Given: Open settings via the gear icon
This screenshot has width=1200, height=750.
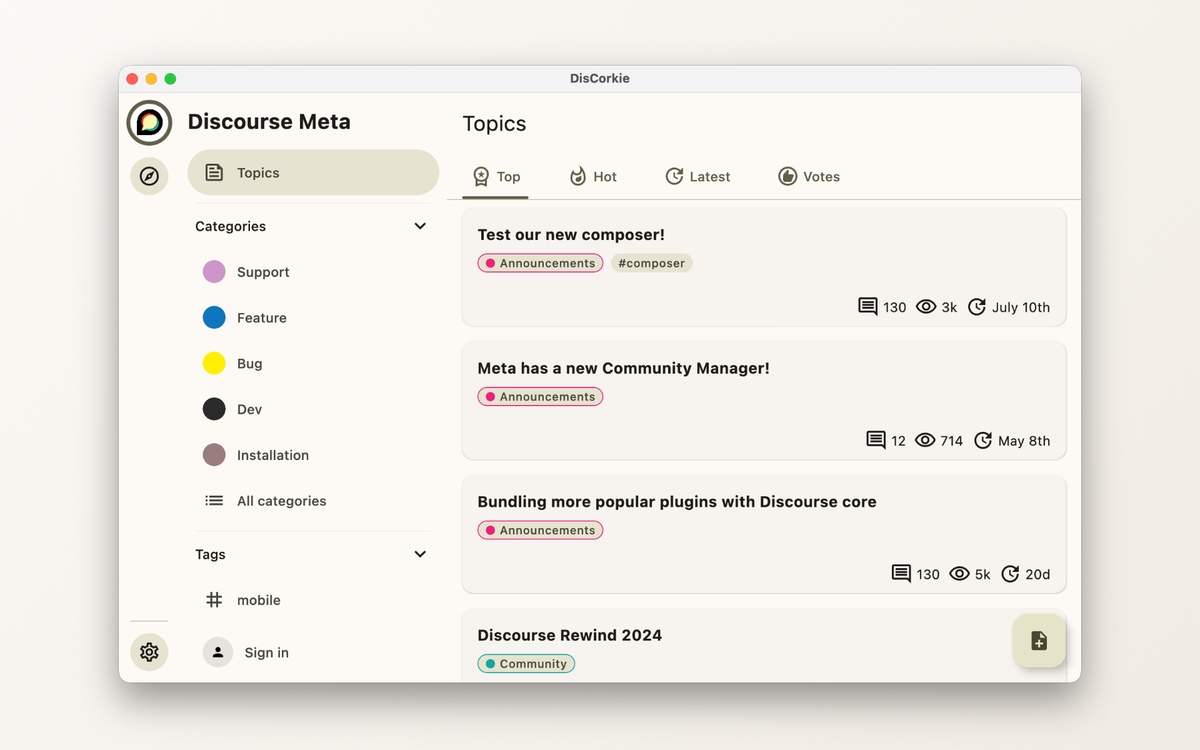Looking at the screenshot, I should point(149,652).
